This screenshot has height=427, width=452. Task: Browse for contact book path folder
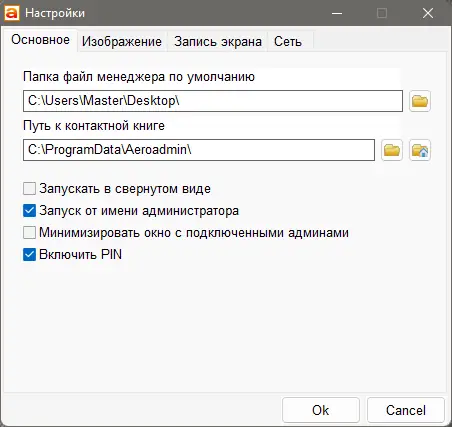(392, 150)
